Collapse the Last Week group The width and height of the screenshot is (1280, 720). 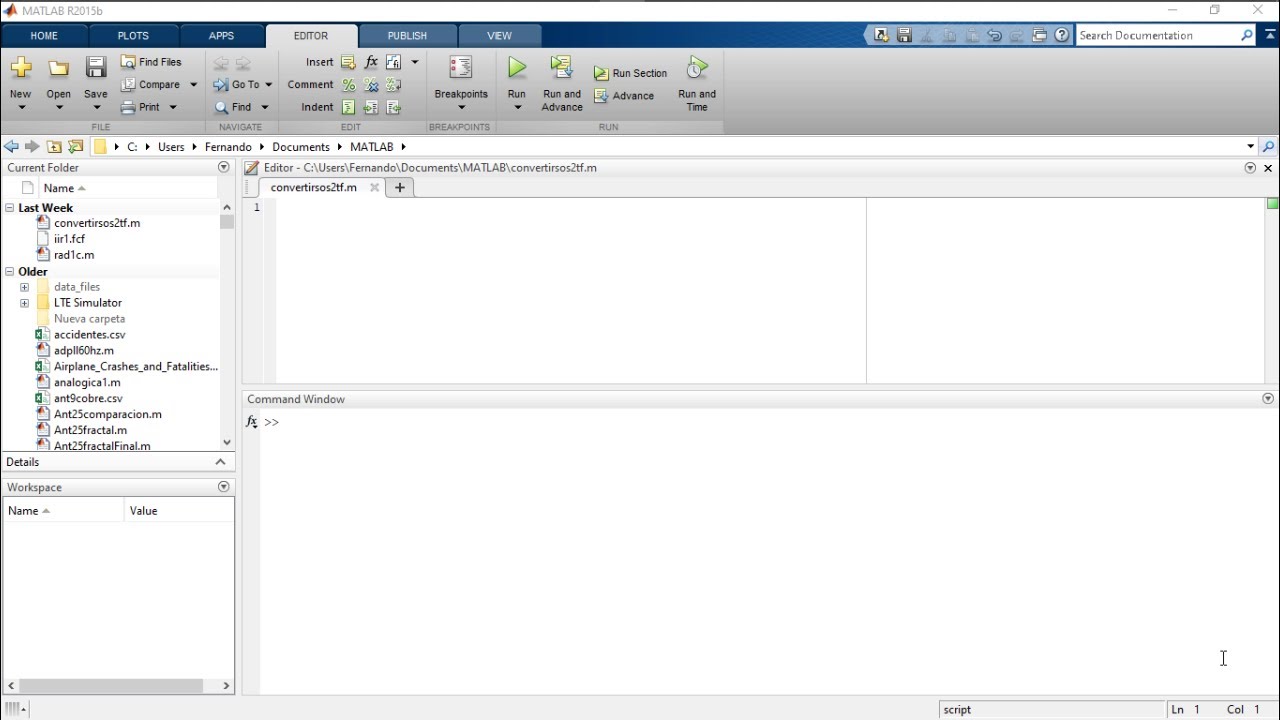(x=9, y=208)
